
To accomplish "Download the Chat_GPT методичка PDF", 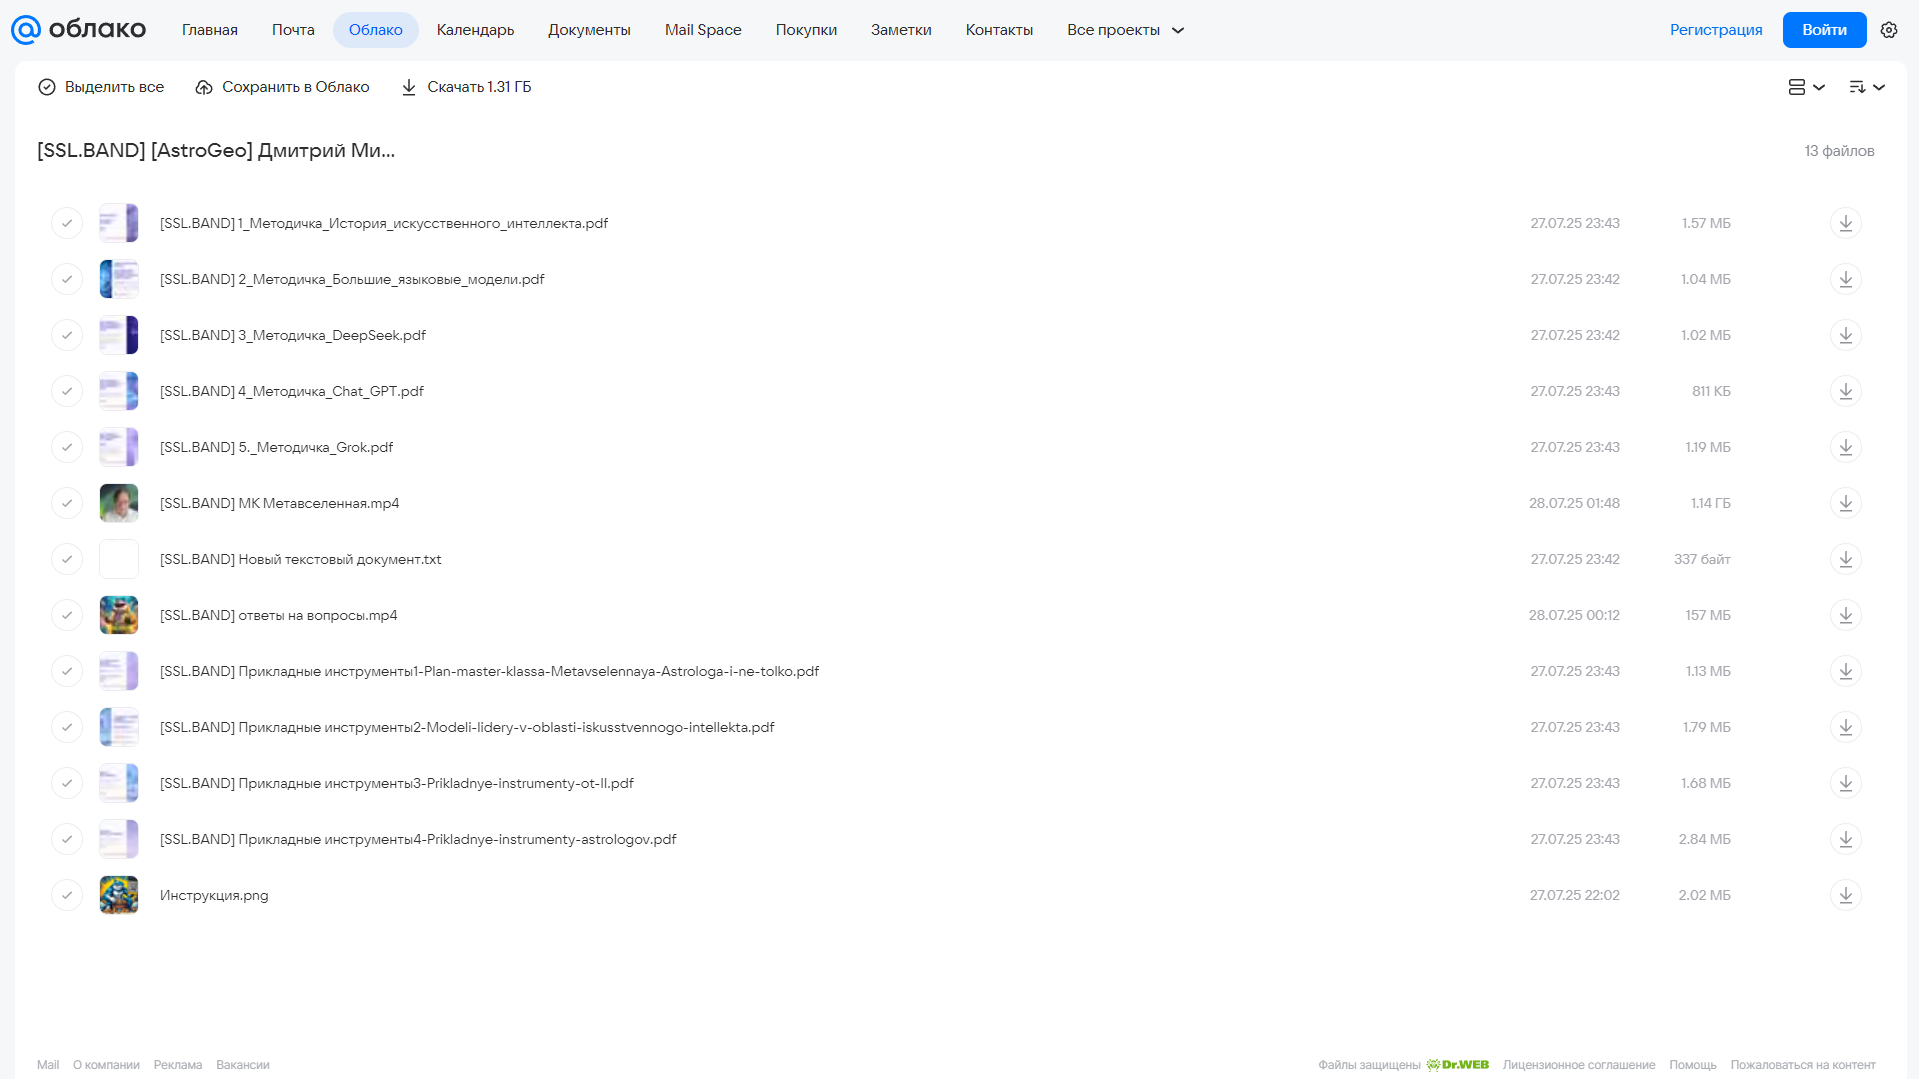I will pyautogui.click(x=1845, y=391).
